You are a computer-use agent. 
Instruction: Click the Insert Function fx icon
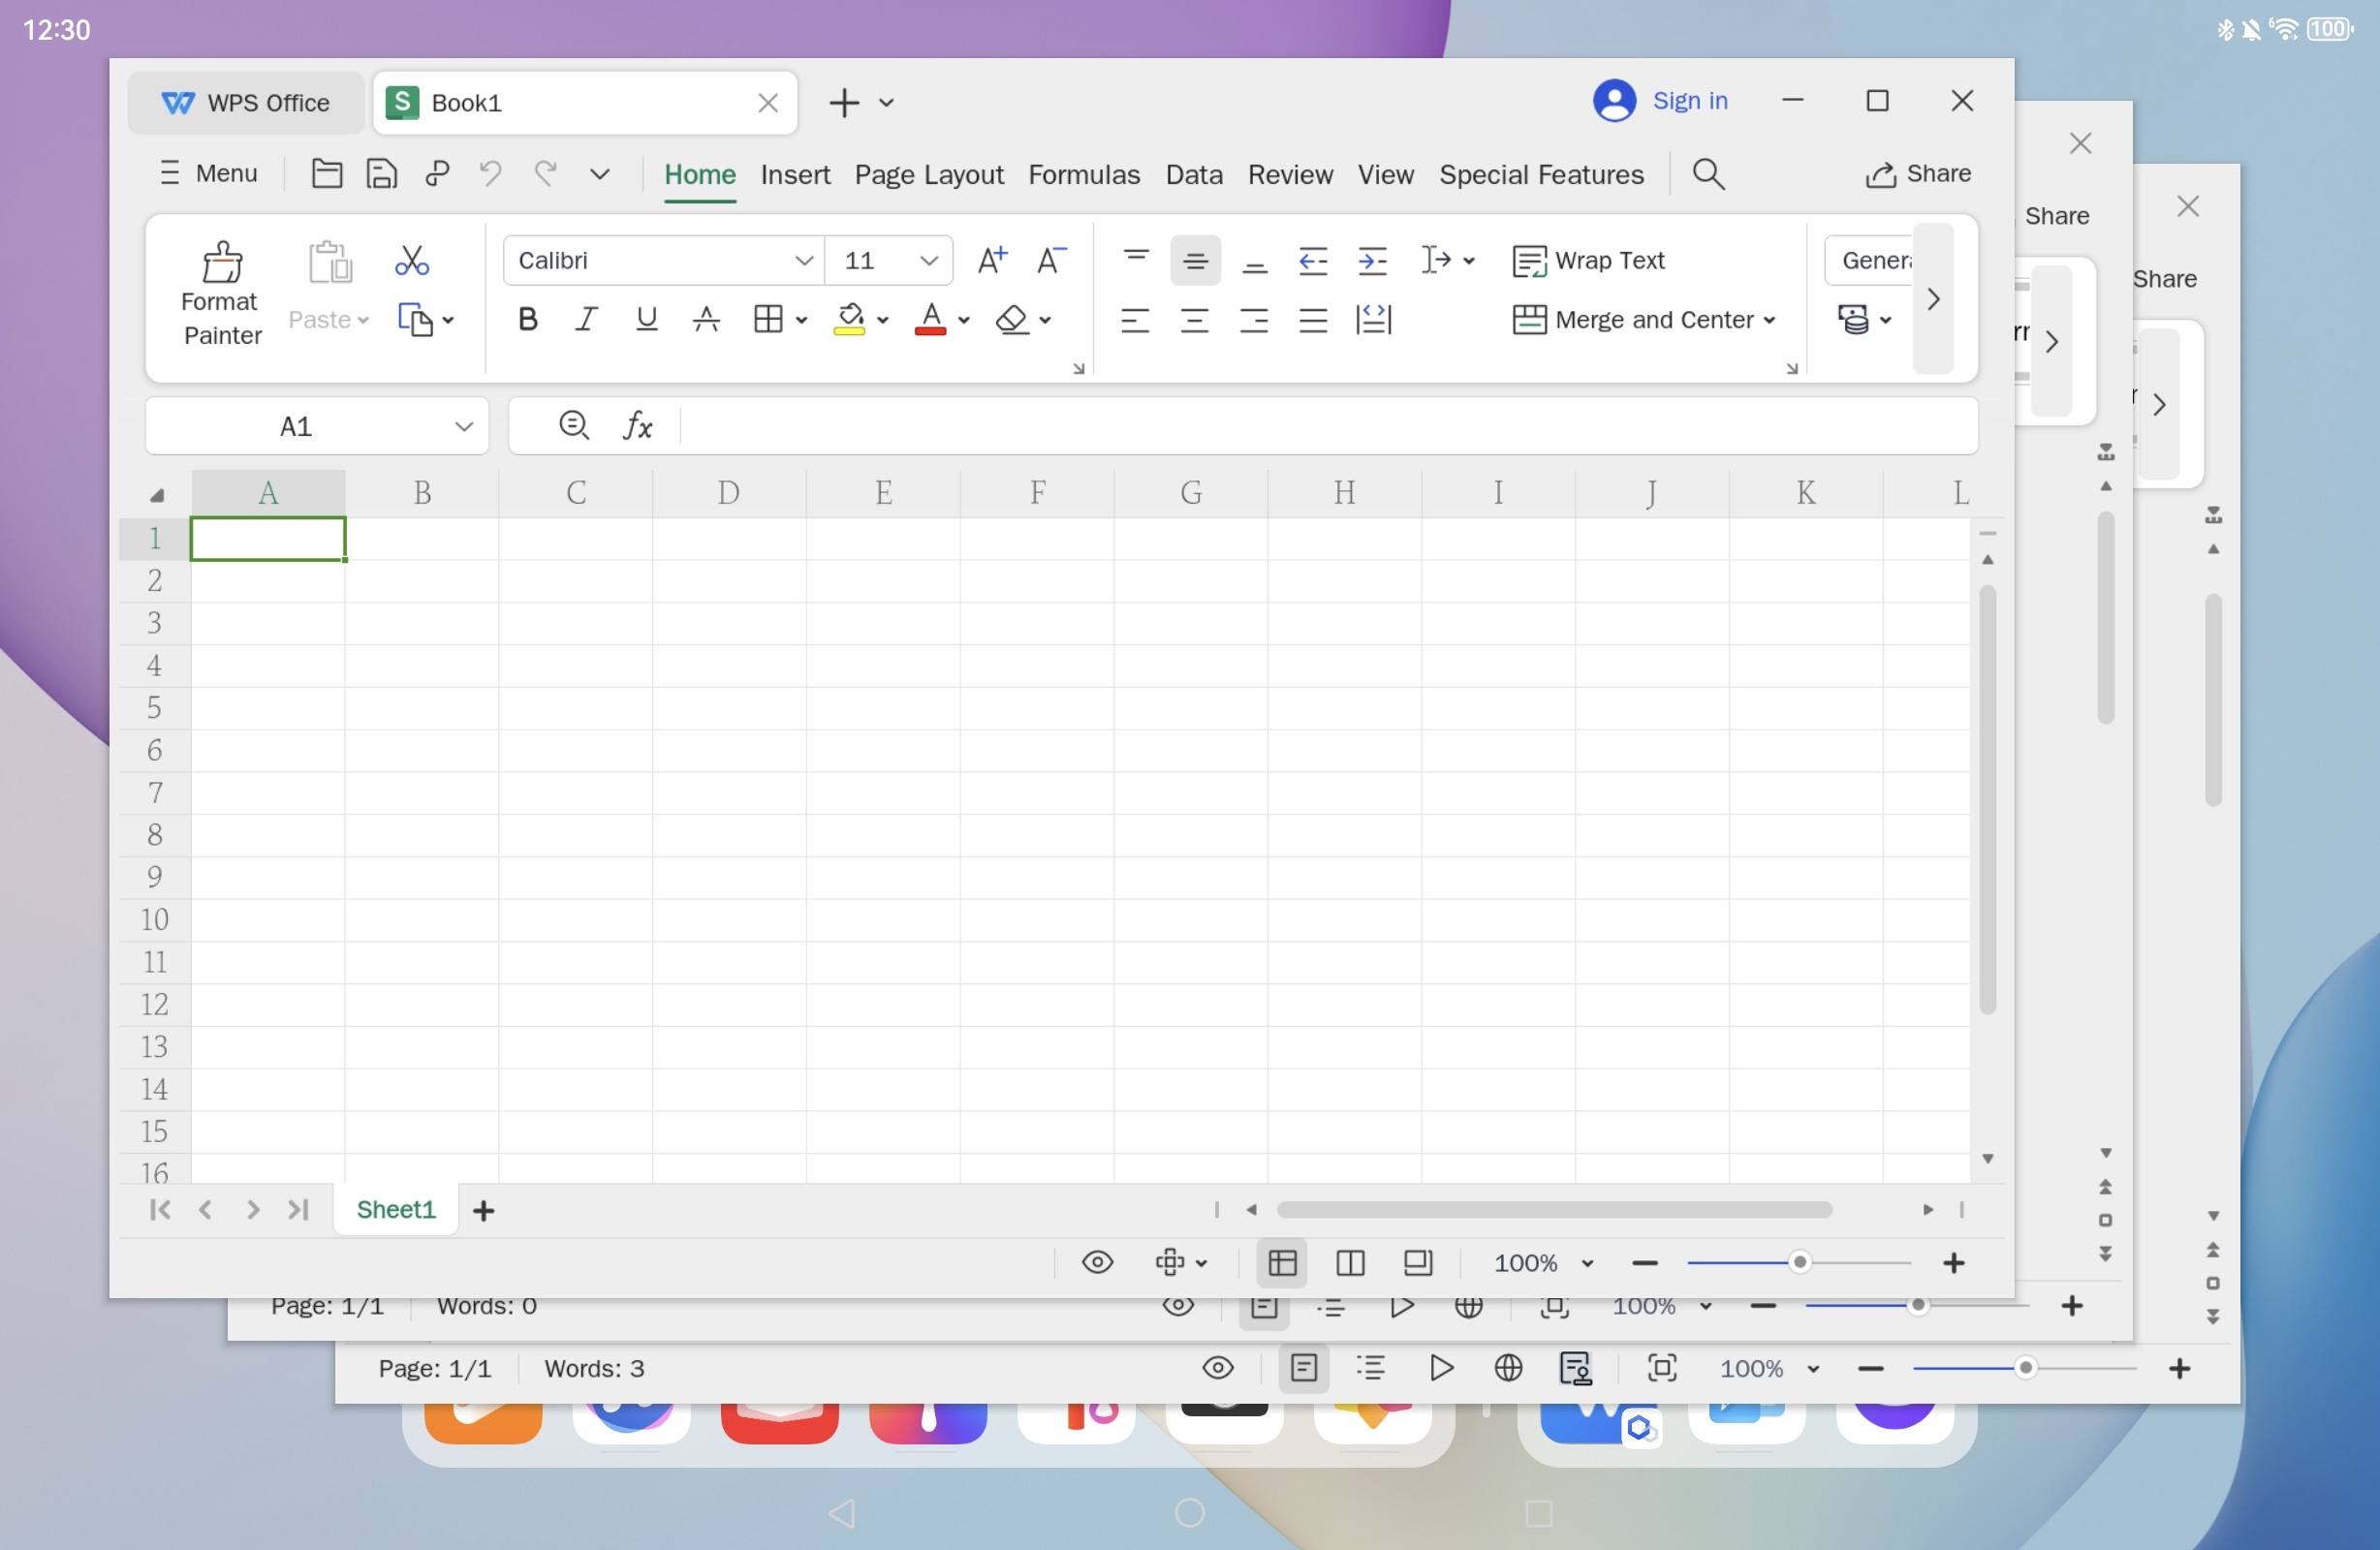[637, 426]
